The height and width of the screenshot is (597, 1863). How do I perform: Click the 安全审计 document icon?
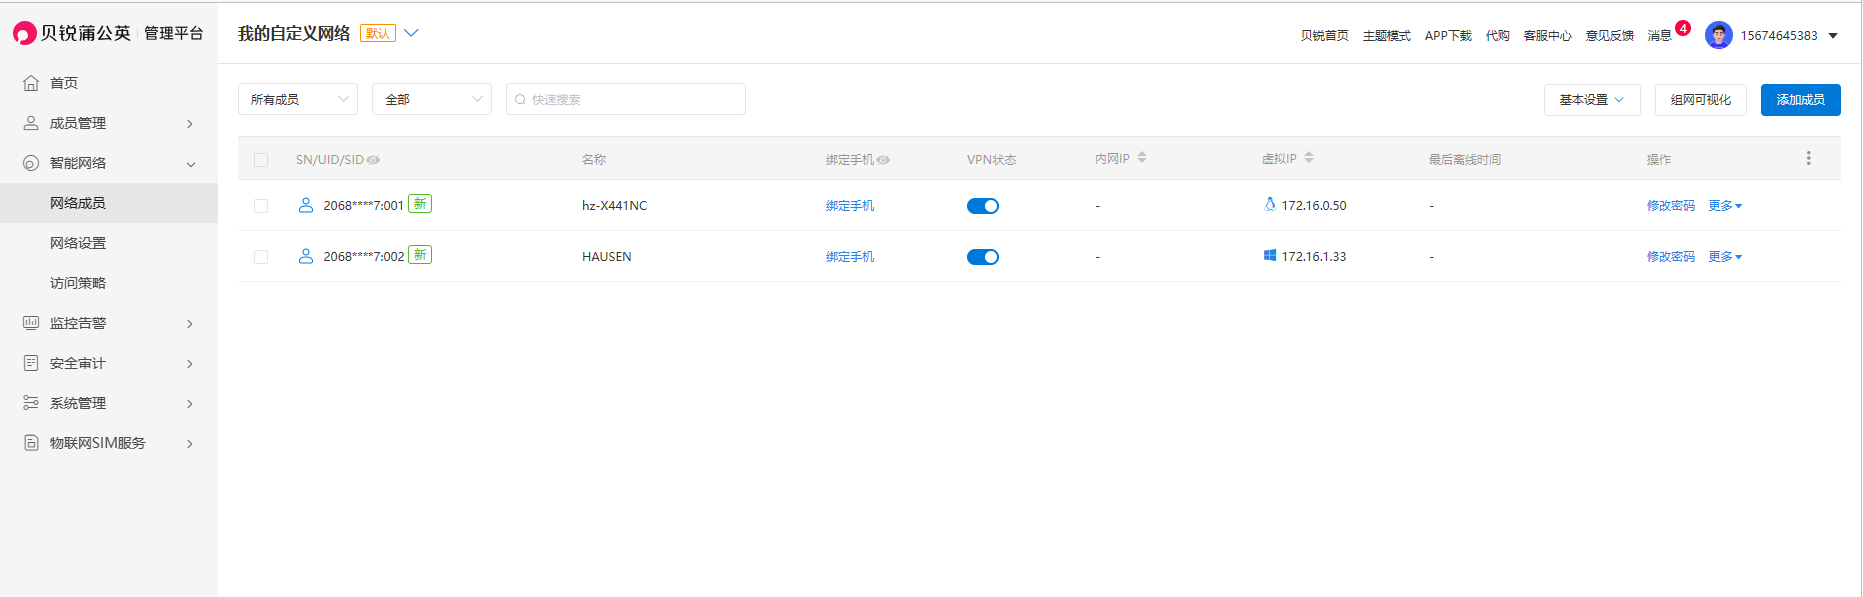(31, 363)
